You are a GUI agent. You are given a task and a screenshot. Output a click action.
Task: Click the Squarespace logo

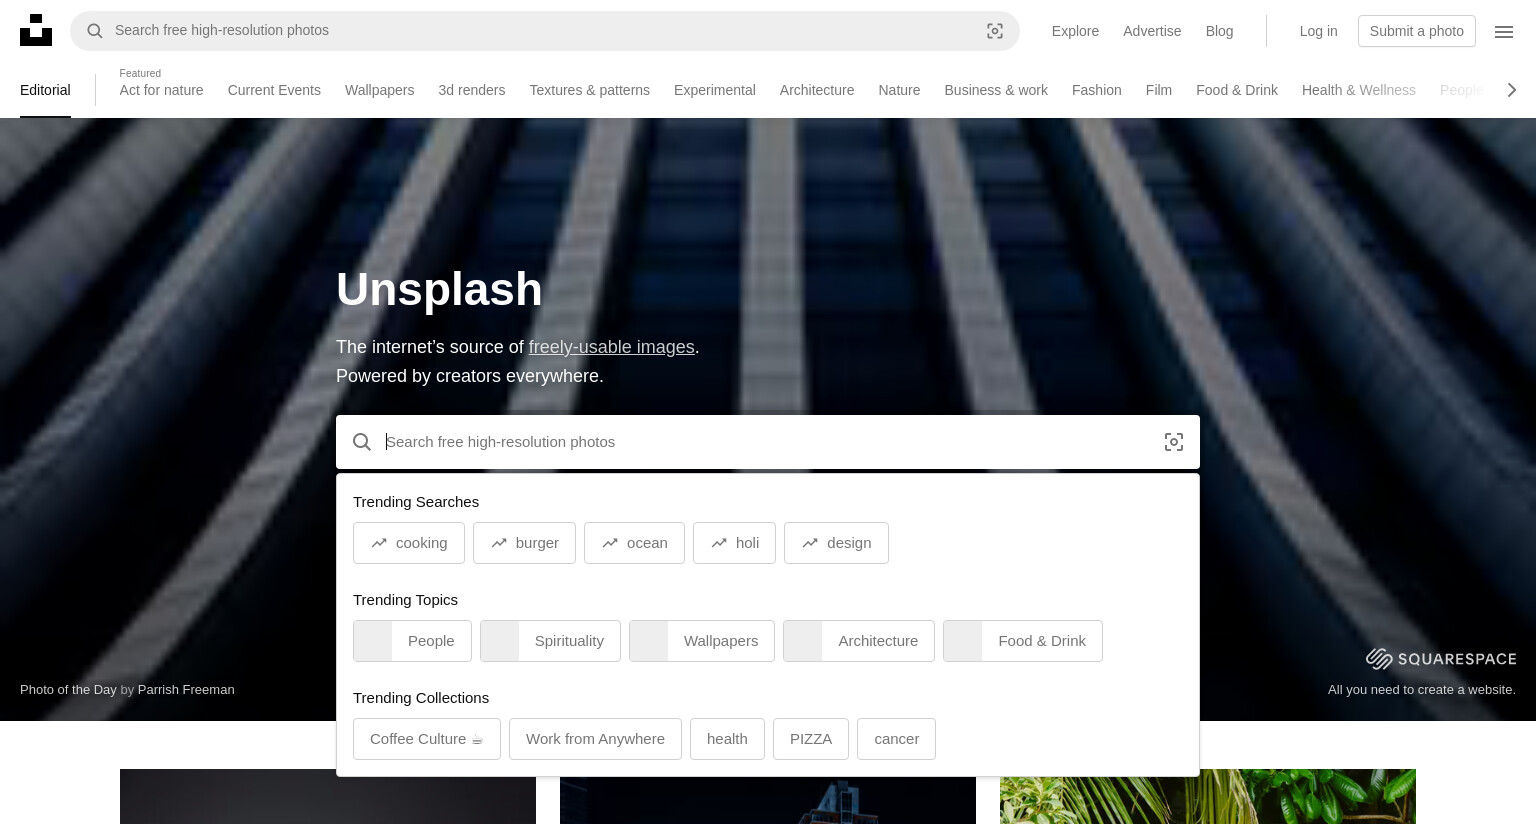click(x=1441, y=658)
